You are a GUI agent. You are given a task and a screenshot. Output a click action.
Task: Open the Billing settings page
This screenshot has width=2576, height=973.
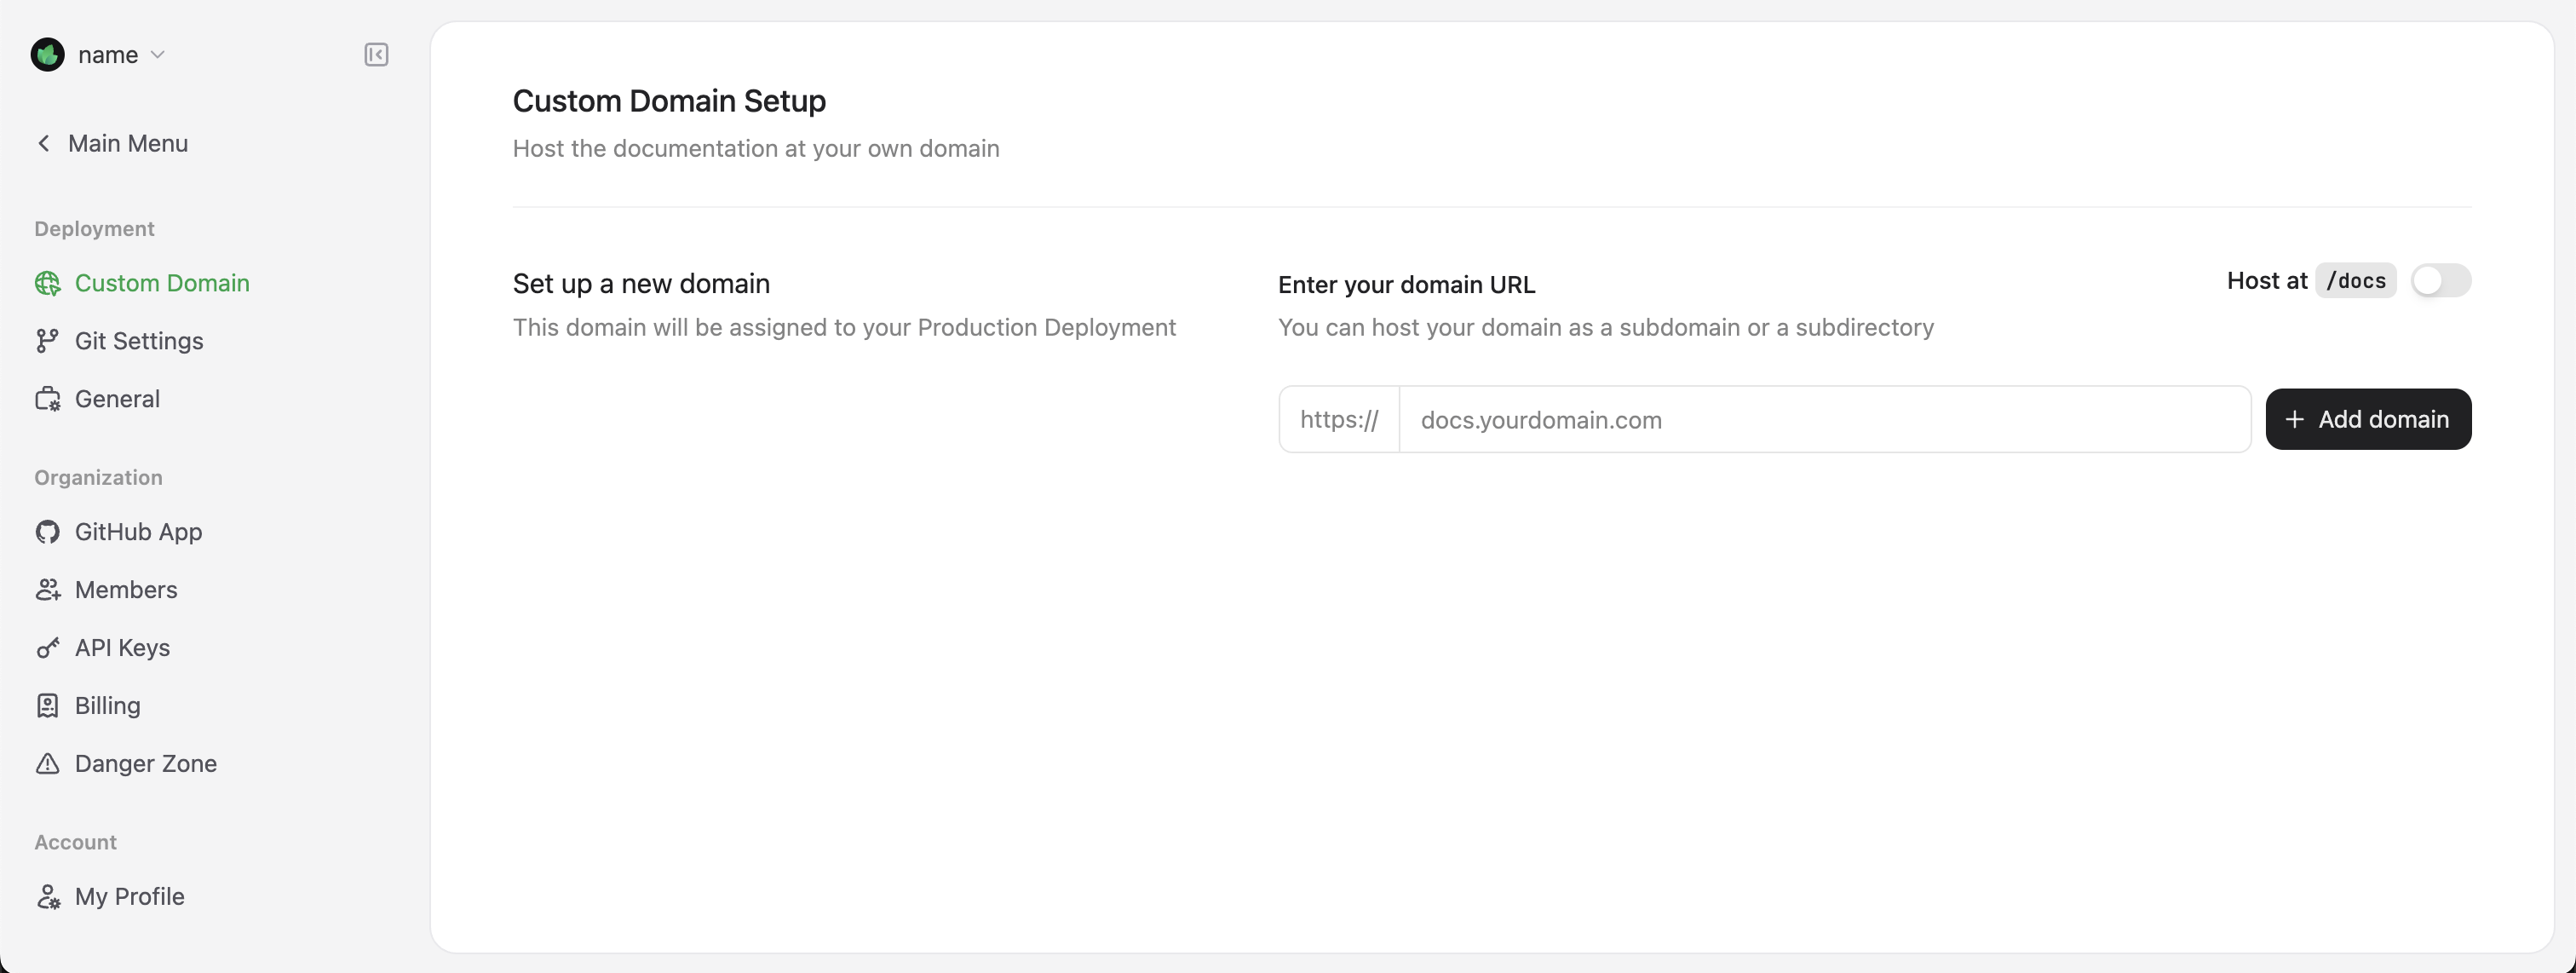click(107, 706)
